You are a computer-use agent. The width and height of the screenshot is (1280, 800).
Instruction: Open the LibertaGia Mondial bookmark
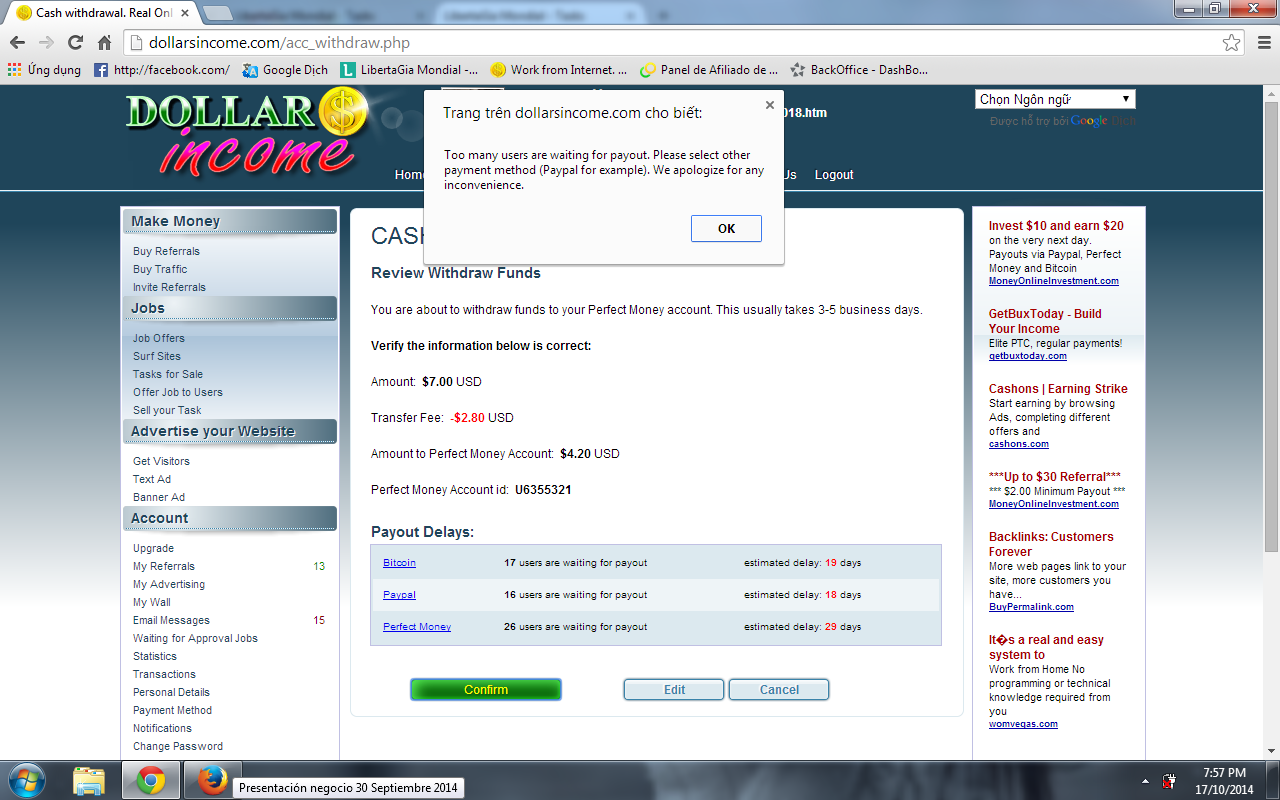[409, 70]
